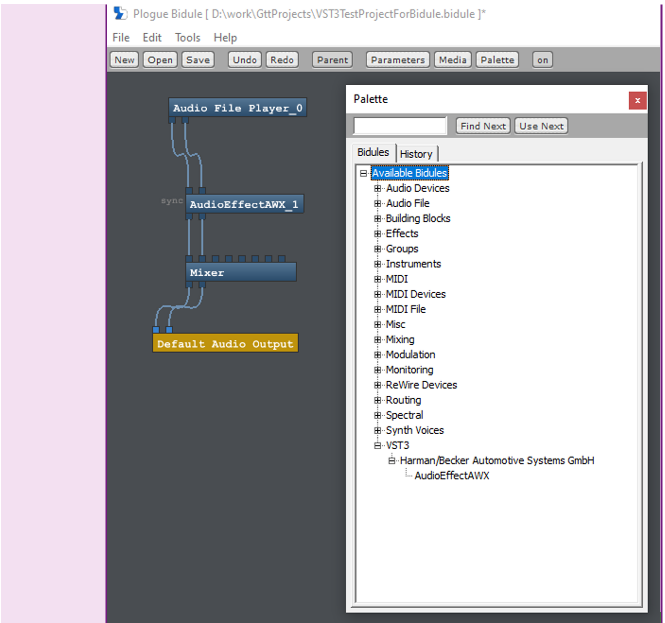665x623 pixels.
Task: Collapse Harman/Becker Automotive Systems GmbH node
Action: (391, 461)
